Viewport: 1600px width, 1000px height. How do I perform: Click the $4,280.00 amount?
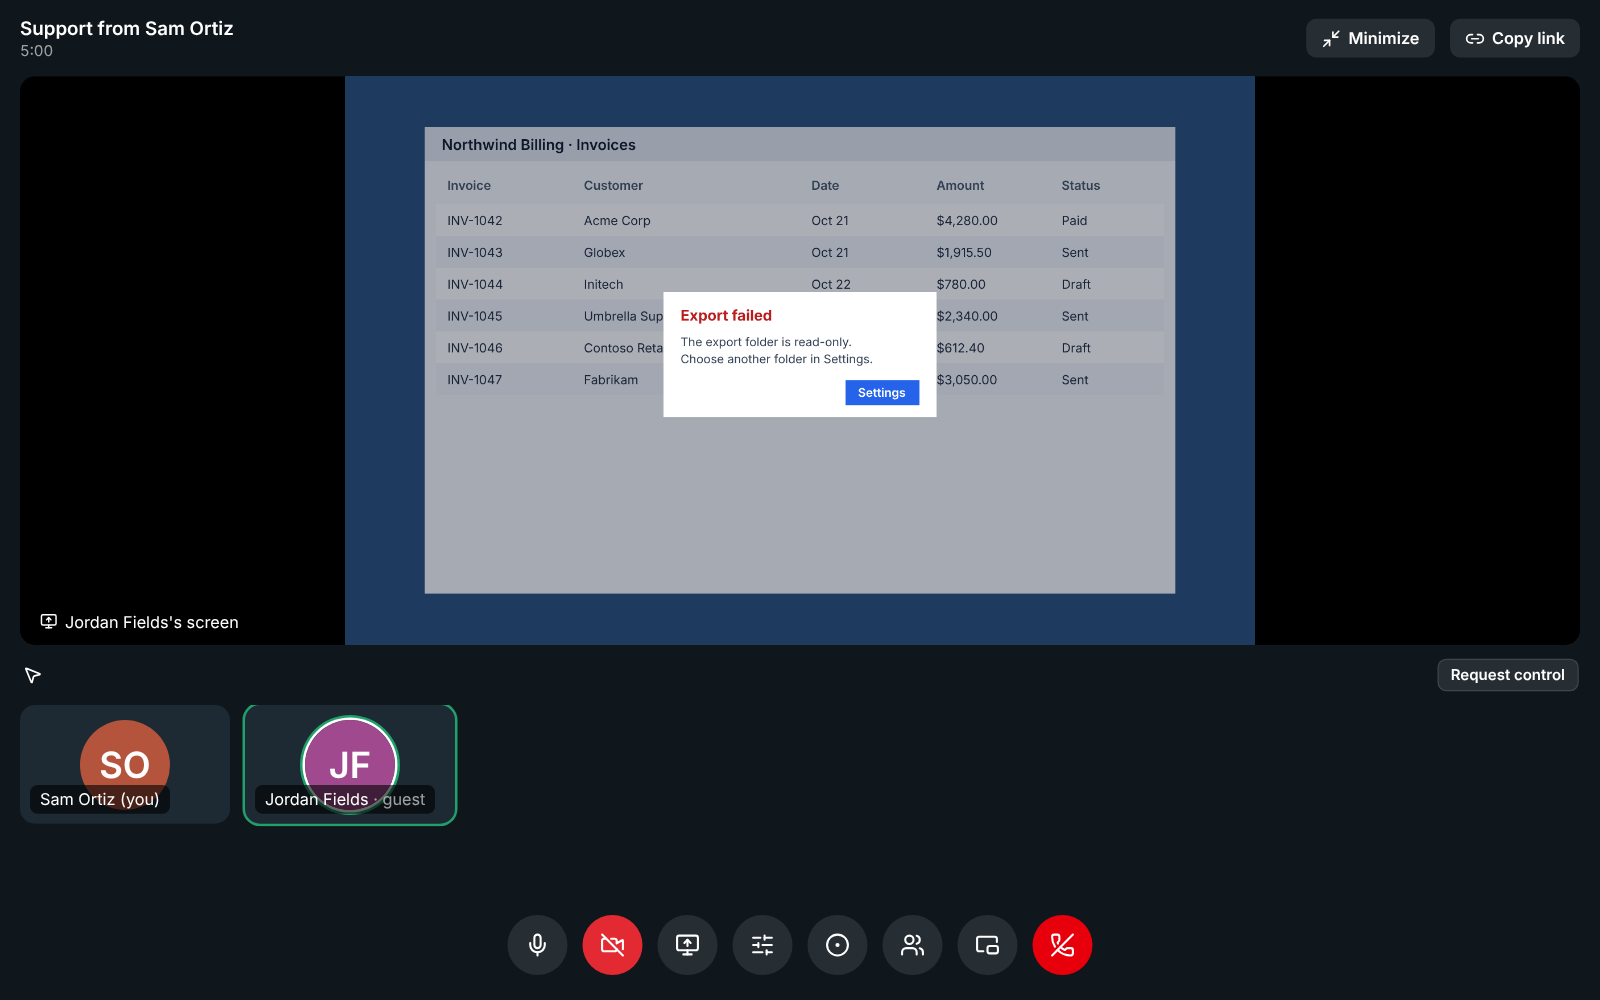tap(967, 221)
